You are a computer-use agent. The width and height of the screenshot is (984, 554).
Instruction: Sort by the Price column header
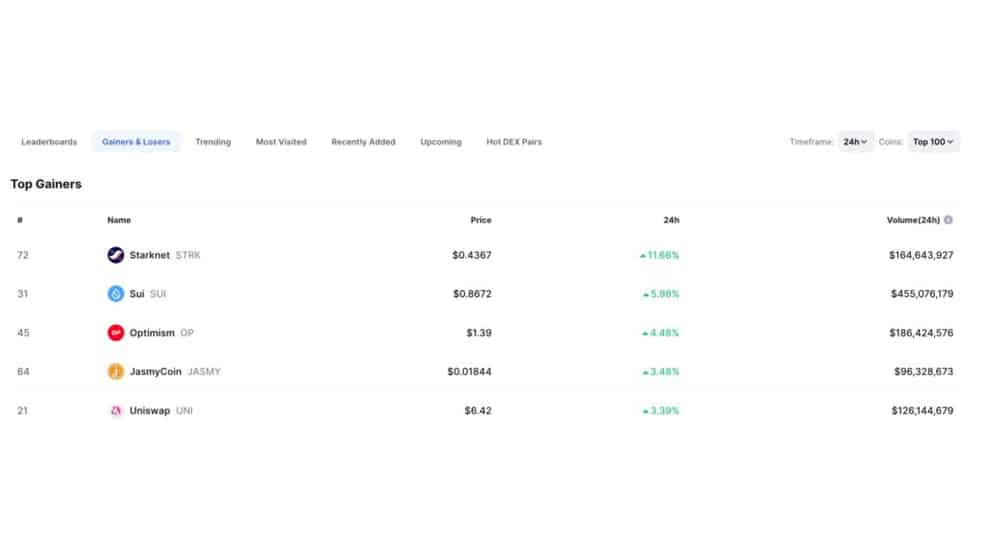point(481,220)
